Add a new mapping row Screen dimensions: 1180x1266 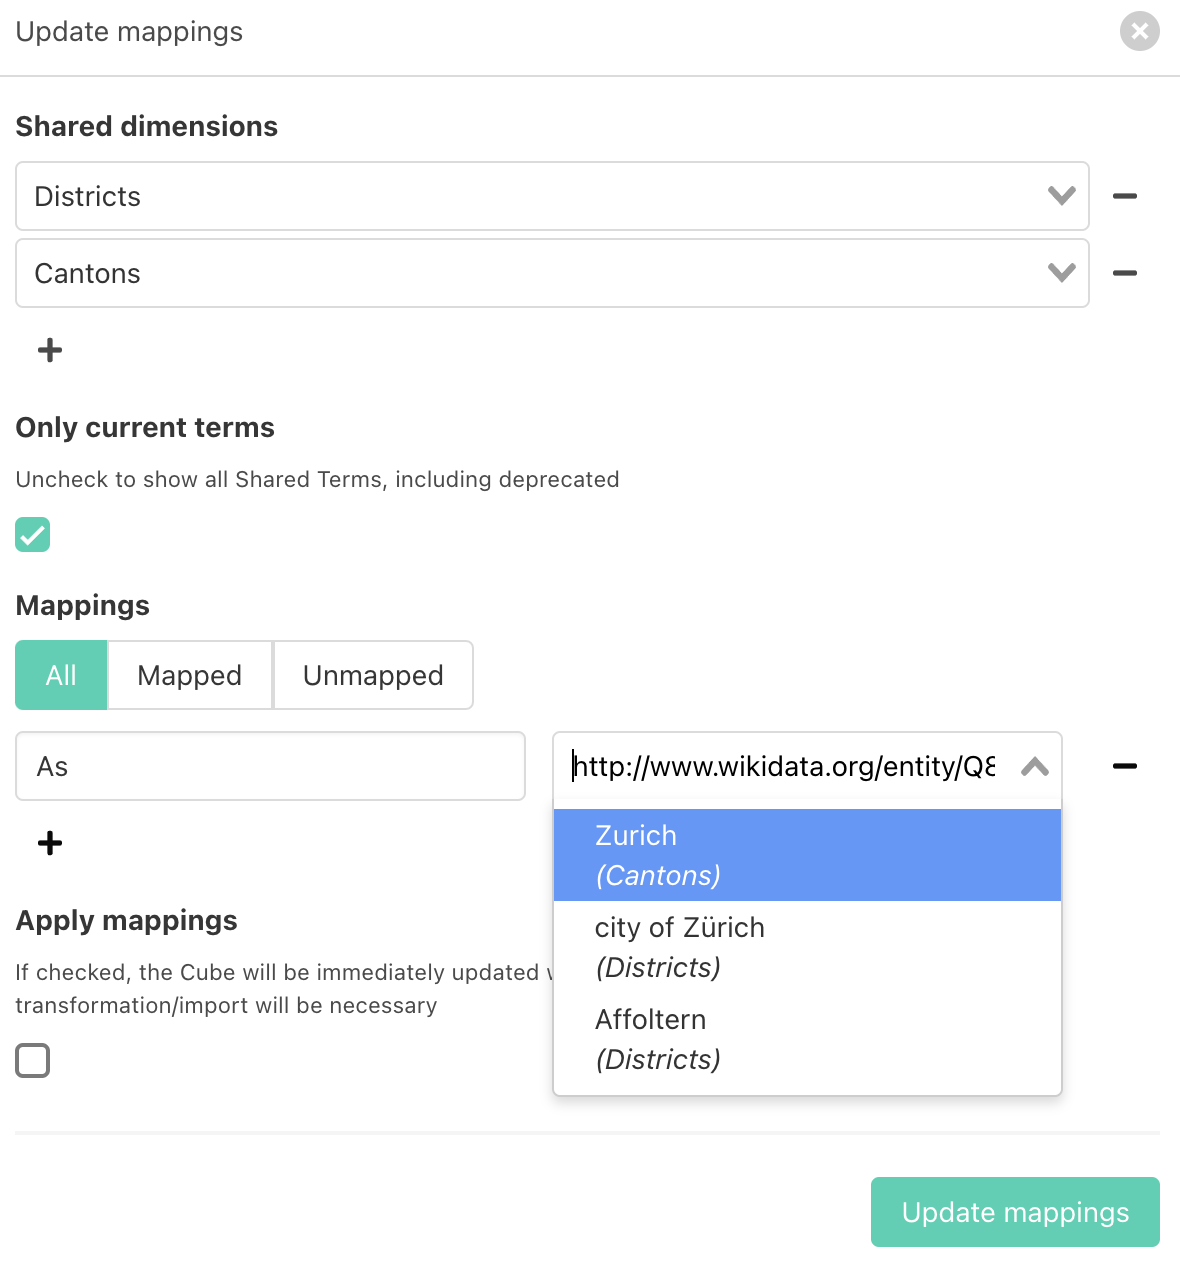coord(50,843)
